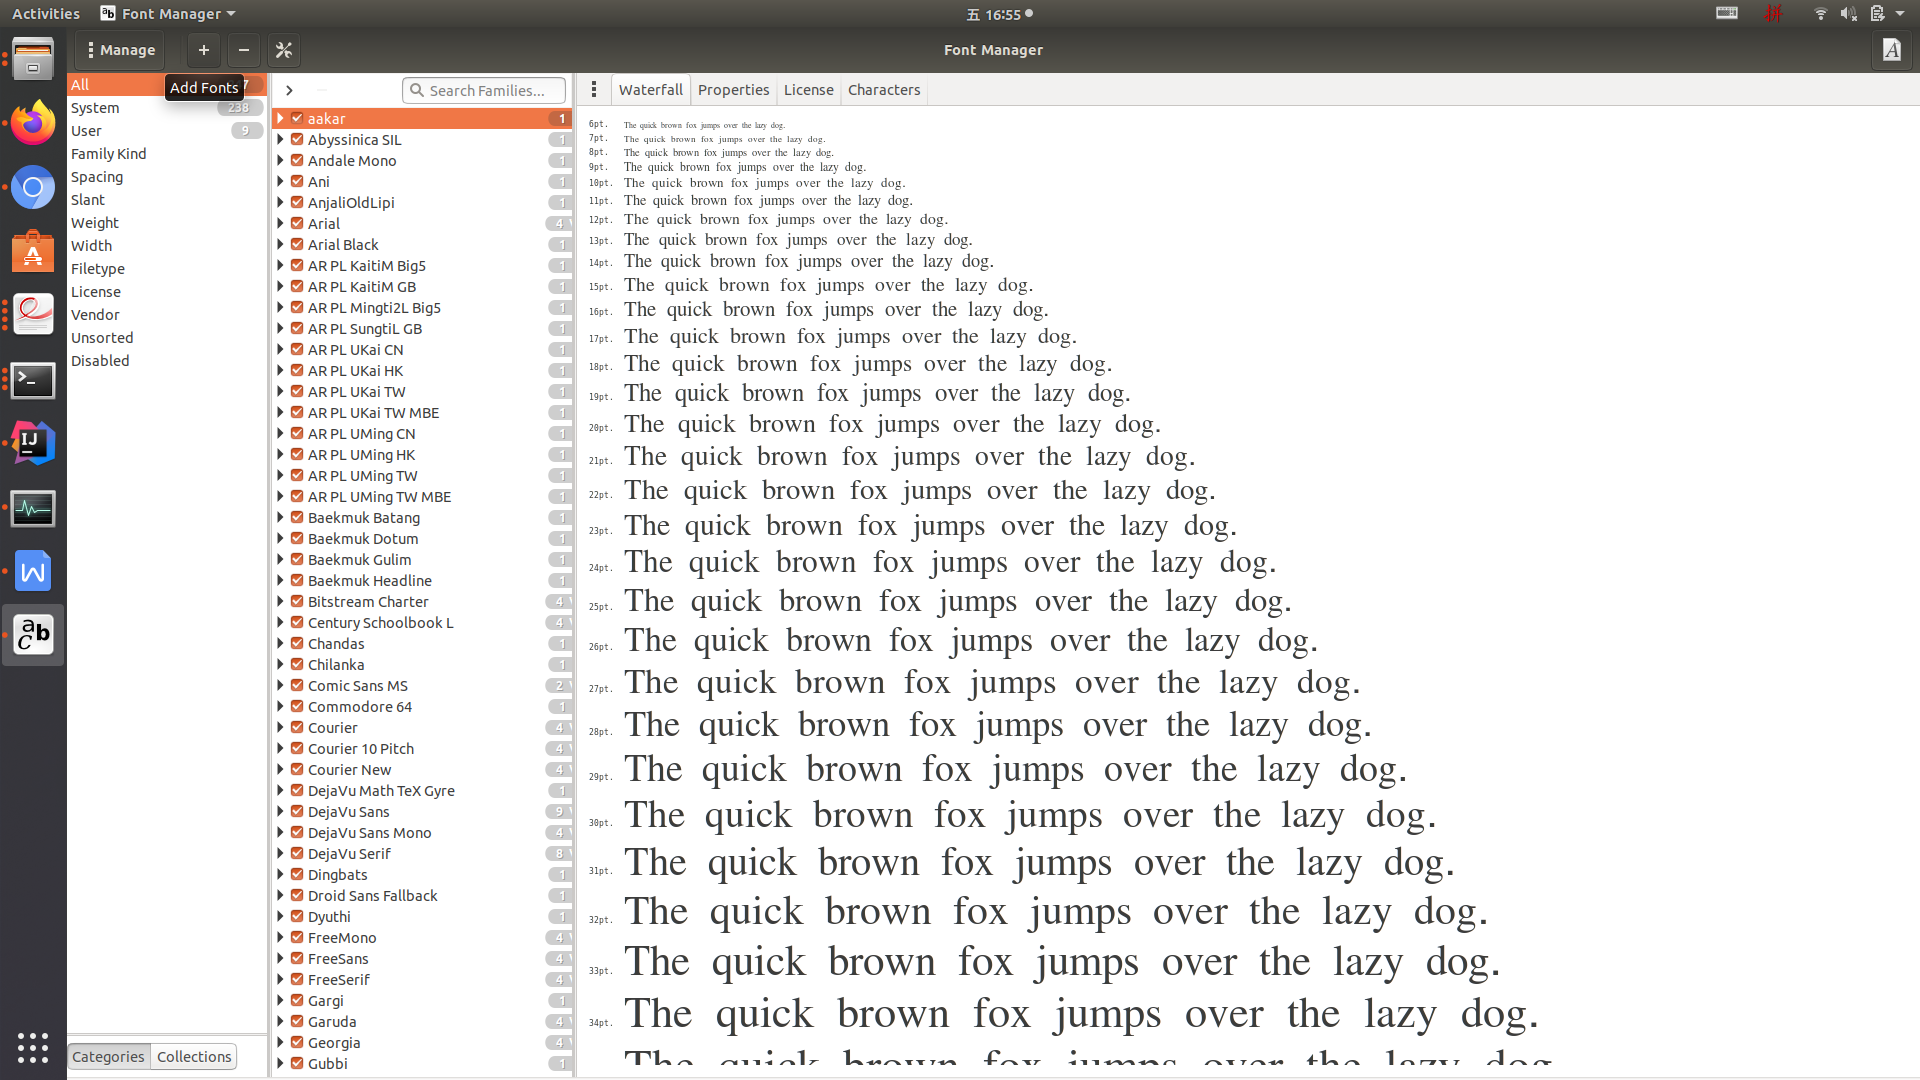The height and width of the screenshot is (1080, 1920).
Task: Click the Add Fonts plus icon
Action: click(x=203, y=50)
